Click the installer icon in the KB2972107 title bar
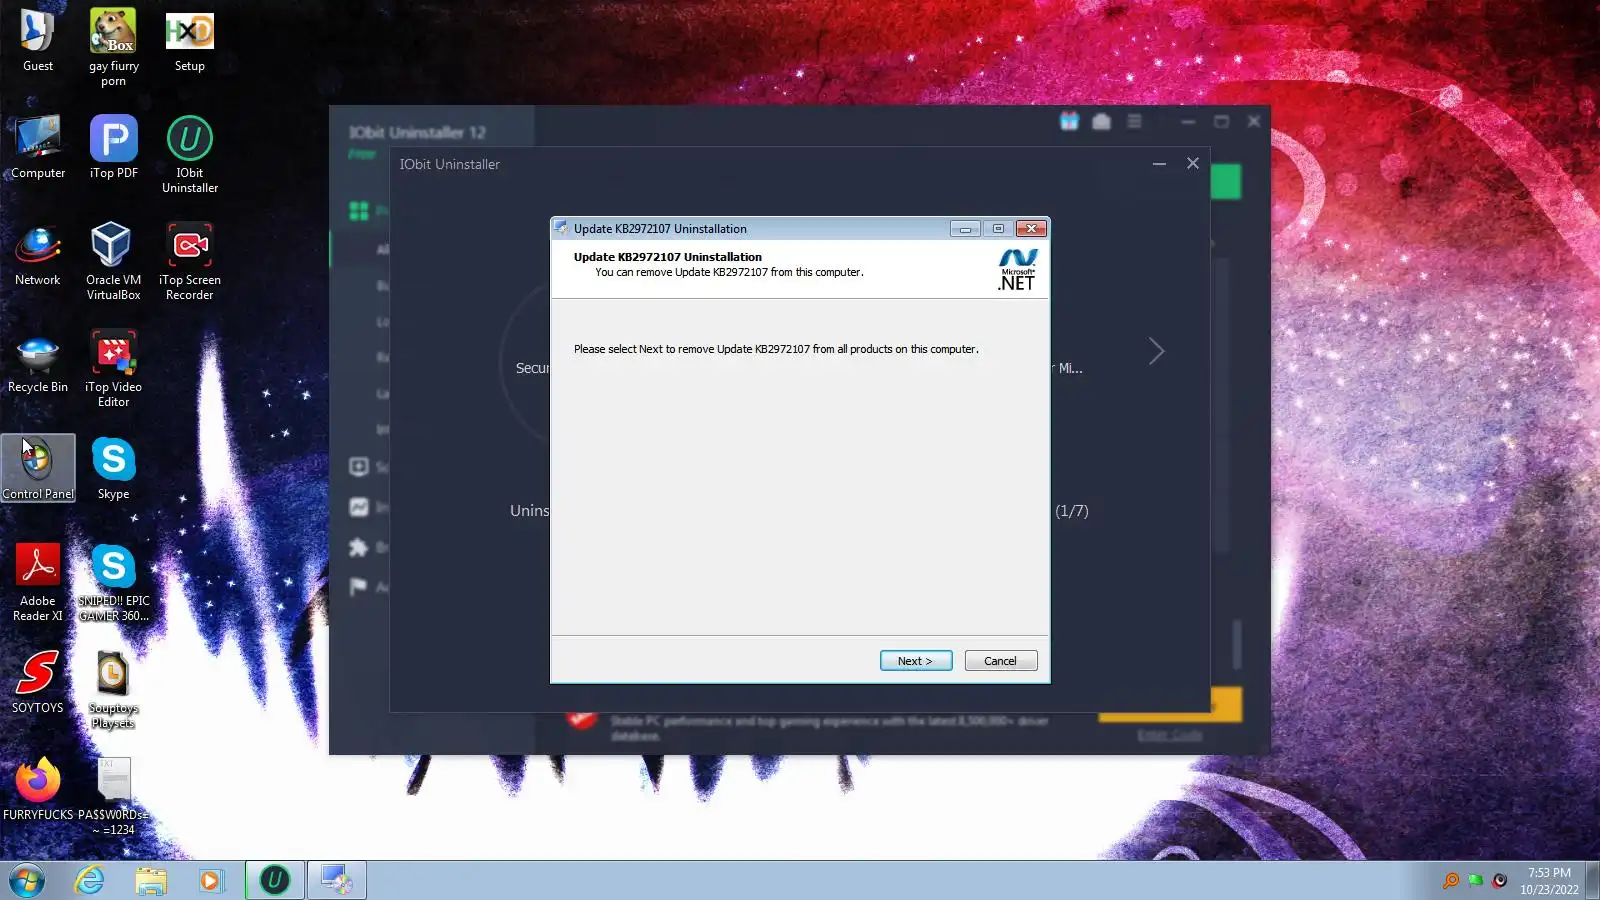 (562, 228)
